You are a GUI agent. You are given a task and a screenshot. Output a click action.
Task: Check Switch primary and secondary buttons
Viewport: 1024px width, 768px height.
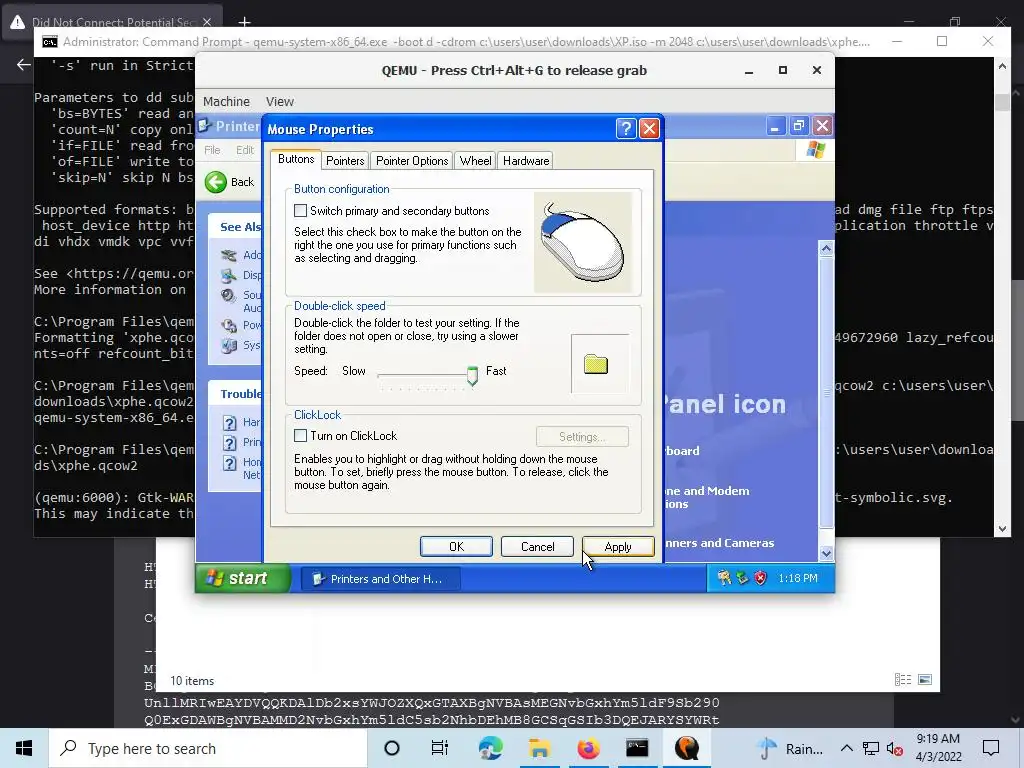(300, 211)
